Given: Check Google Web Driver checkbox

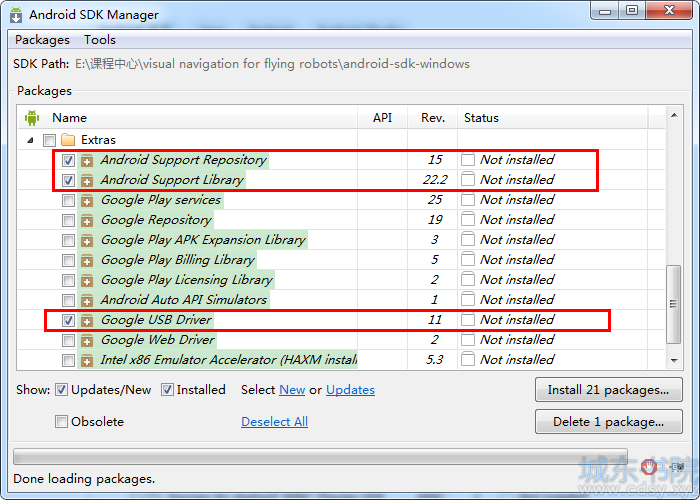Looking at the screenshot, I should [x=68, y=340].
